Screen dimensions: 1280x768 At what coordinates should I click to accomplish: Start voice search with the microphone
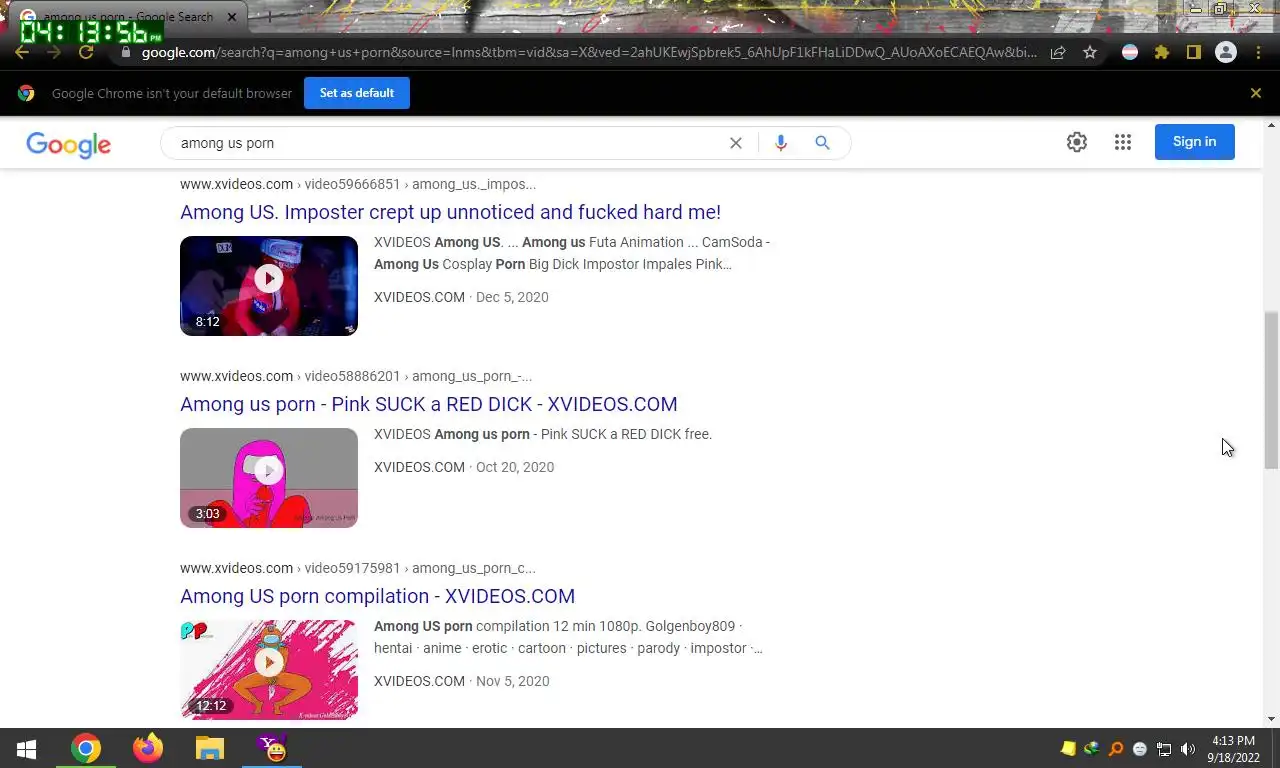point(781,143)
